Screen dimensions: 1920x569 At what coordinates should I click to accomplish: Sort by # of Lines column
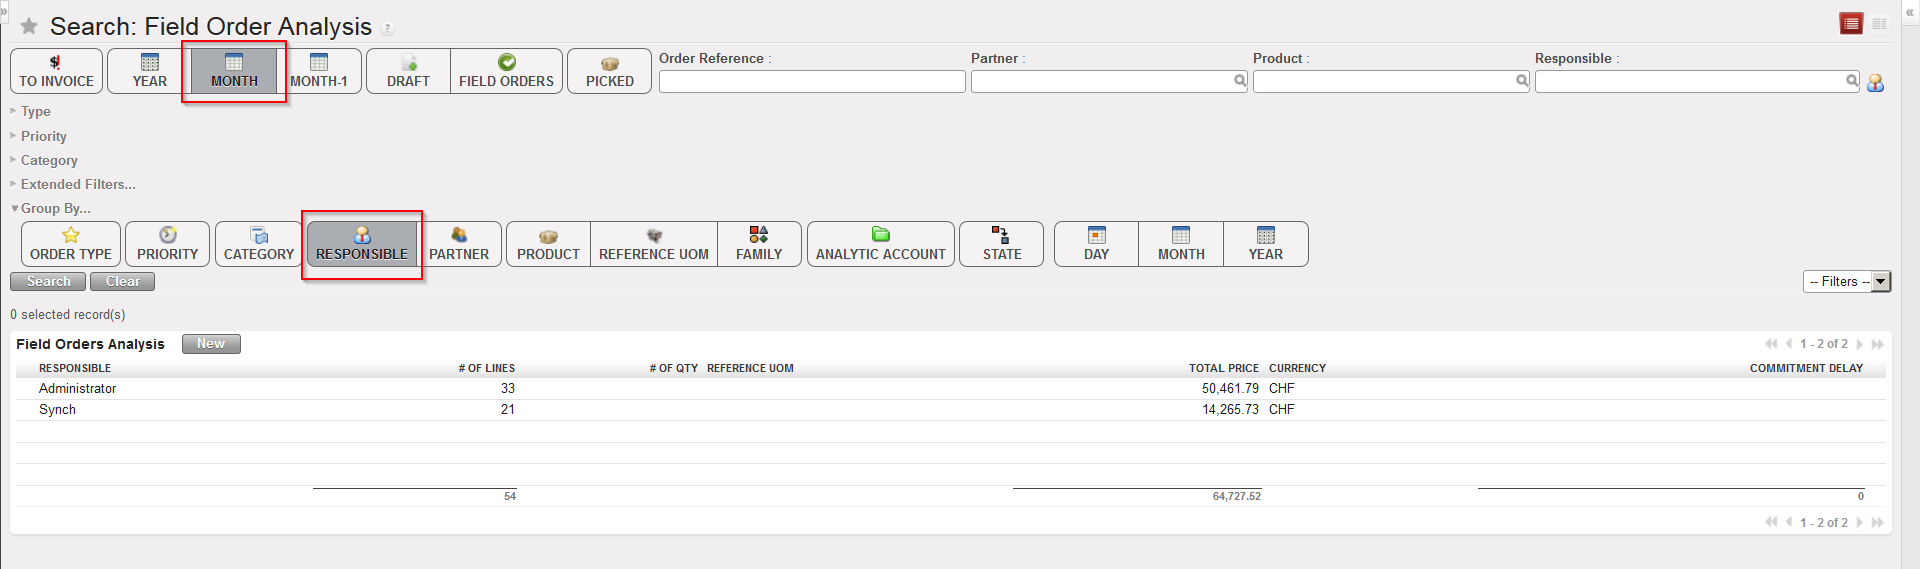(x=487, y=368)
